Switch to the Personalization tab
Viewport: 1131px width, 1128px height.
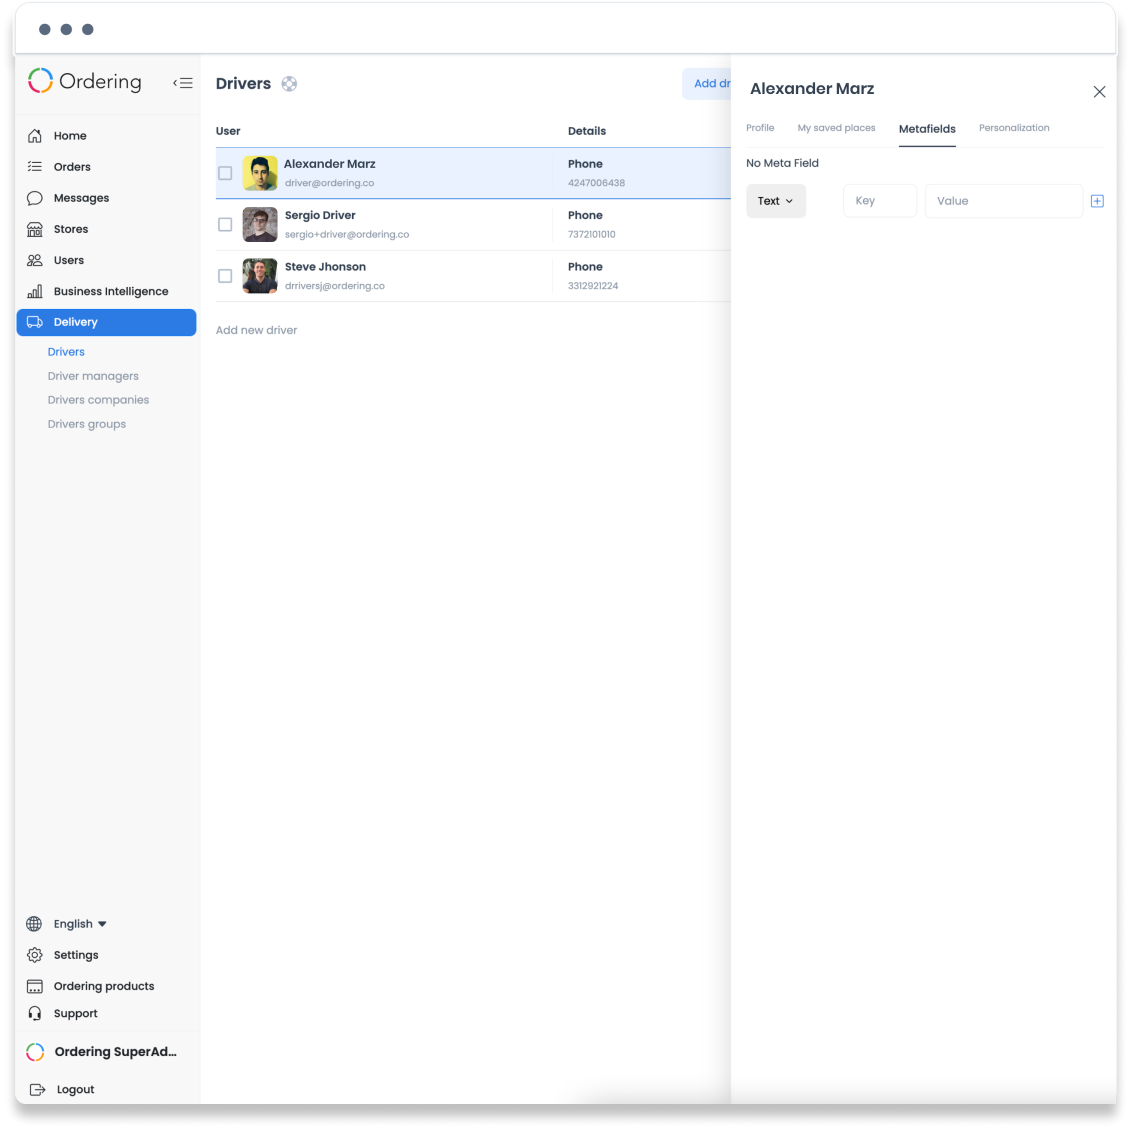(x=1013, y=128)
